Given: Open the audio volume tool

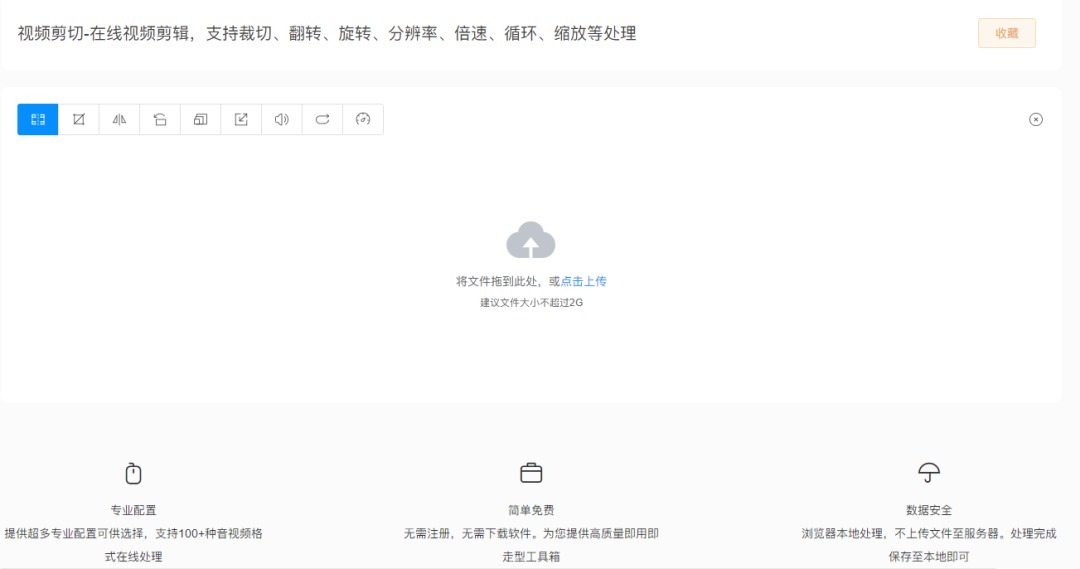Looking at the screenshot, I should pos(282,120).
